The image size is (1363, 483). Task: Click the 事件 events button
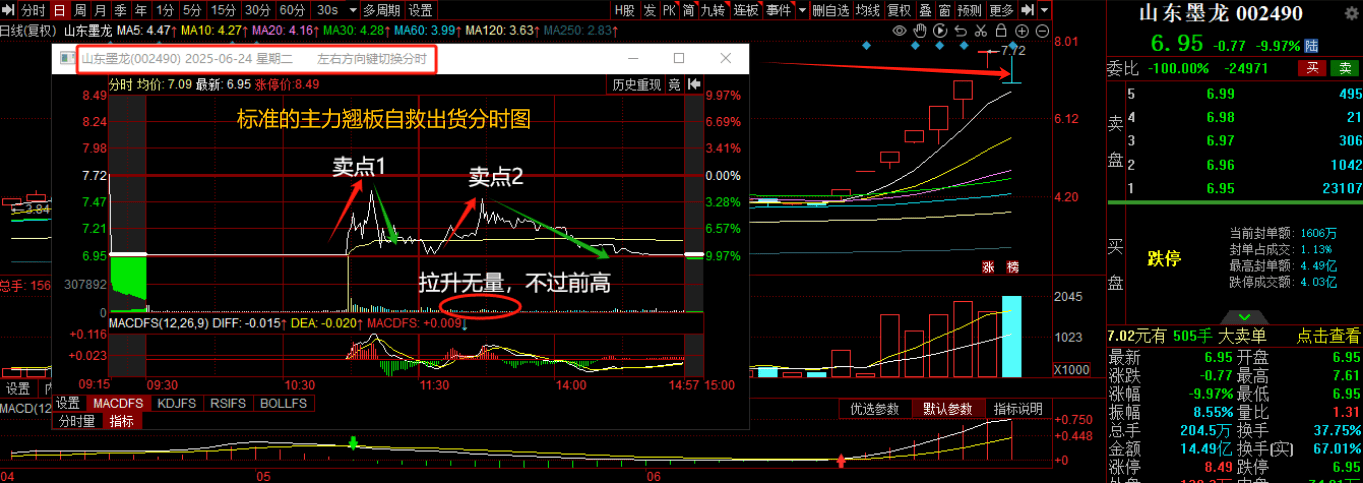click(x=778, y=10)
